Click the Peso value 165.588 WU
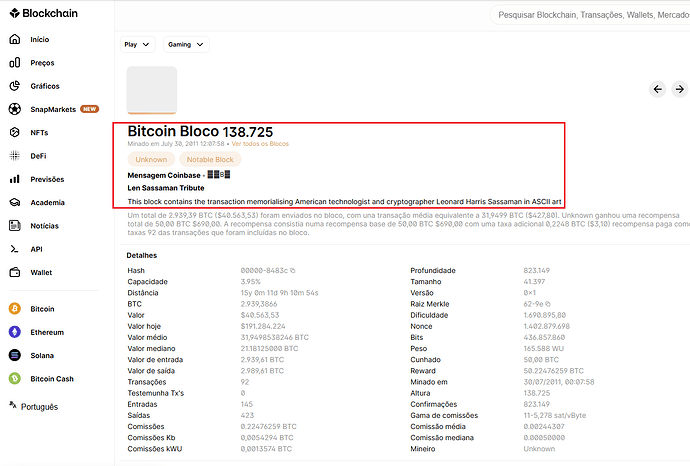The height and width of the screenshot is (466, 690). pyautogui.click(x=544, y=349)
